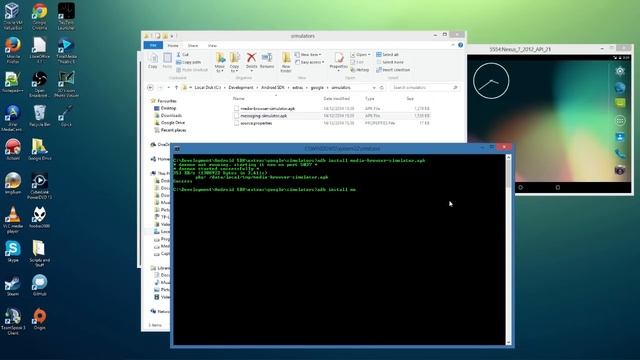Screen dimensions: 640x360
Task: Click Copy icon in Explorer ribbon
Action: (x=153, y=61)
